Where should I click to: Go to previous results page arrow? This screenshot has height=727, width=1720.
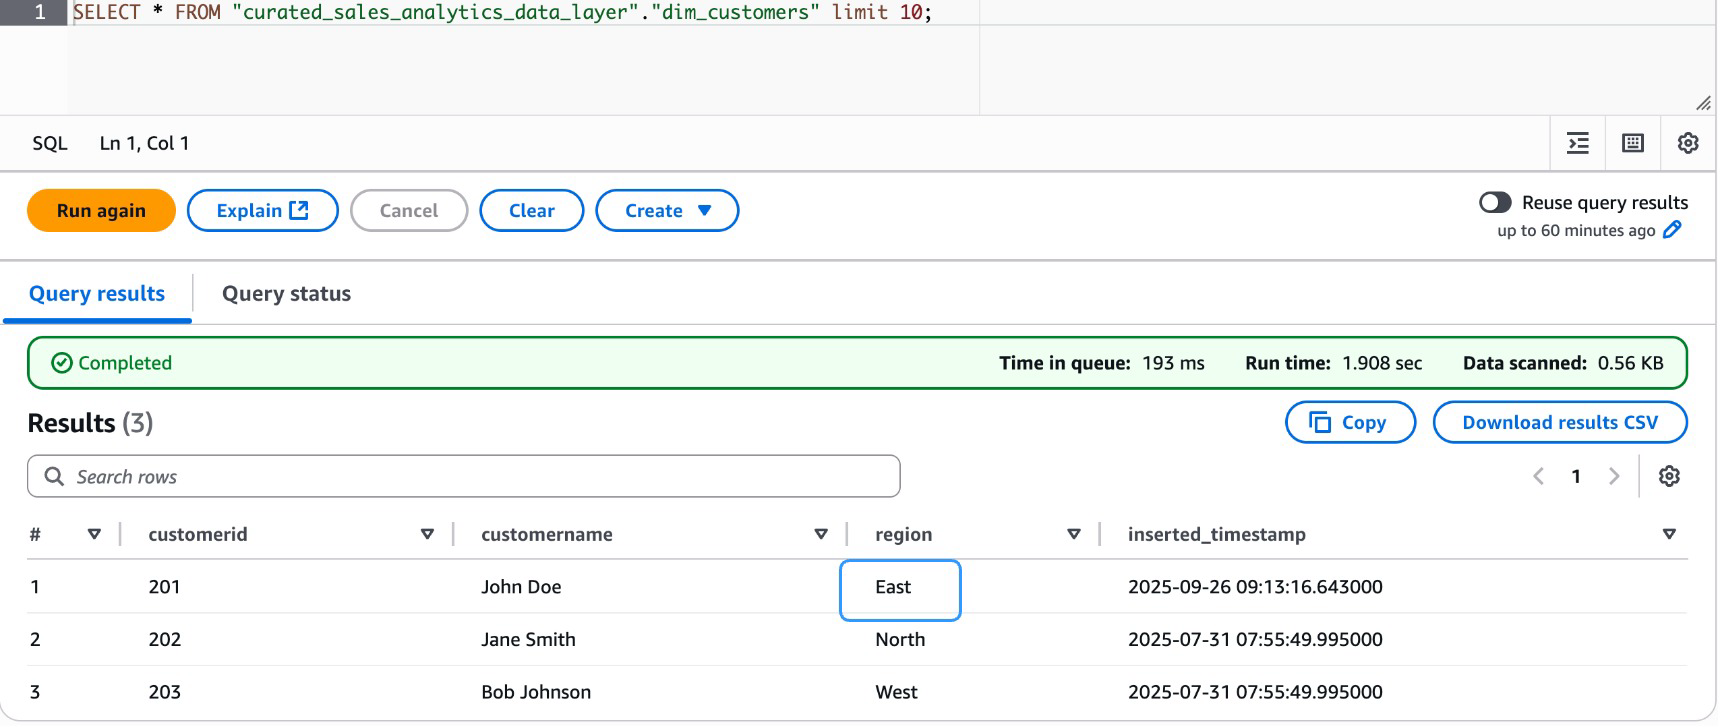point(1539,476)
